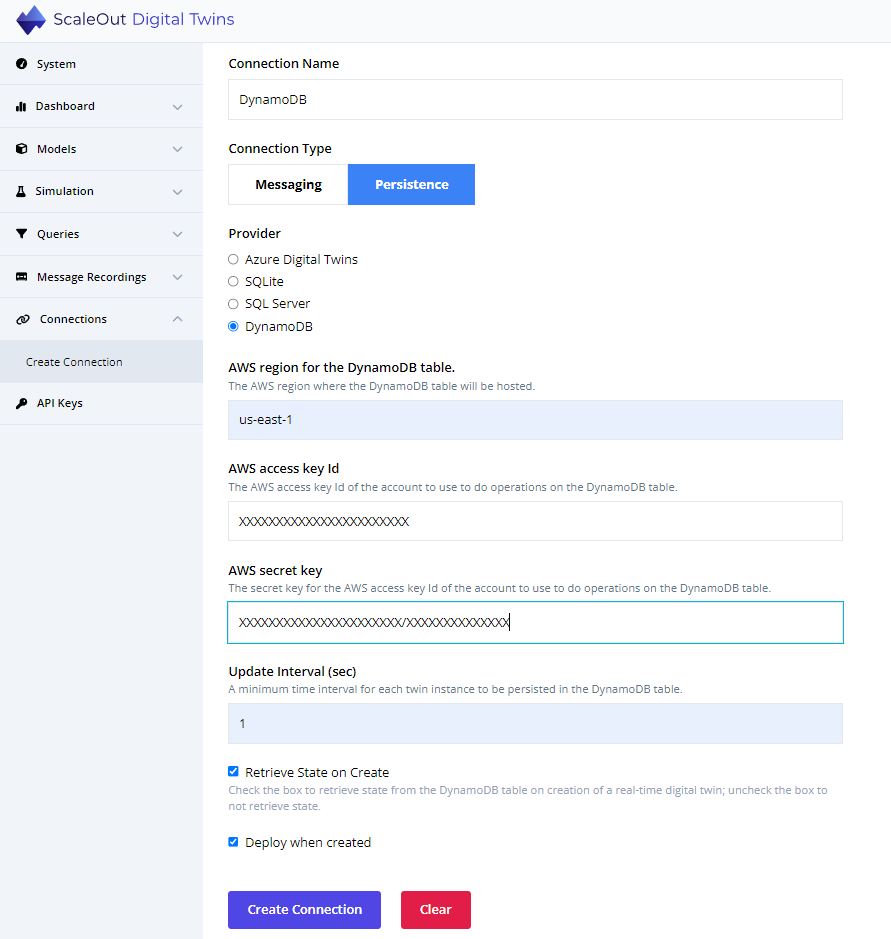
Task: Select the Create Connection submenu item
Action: [101, 362]
